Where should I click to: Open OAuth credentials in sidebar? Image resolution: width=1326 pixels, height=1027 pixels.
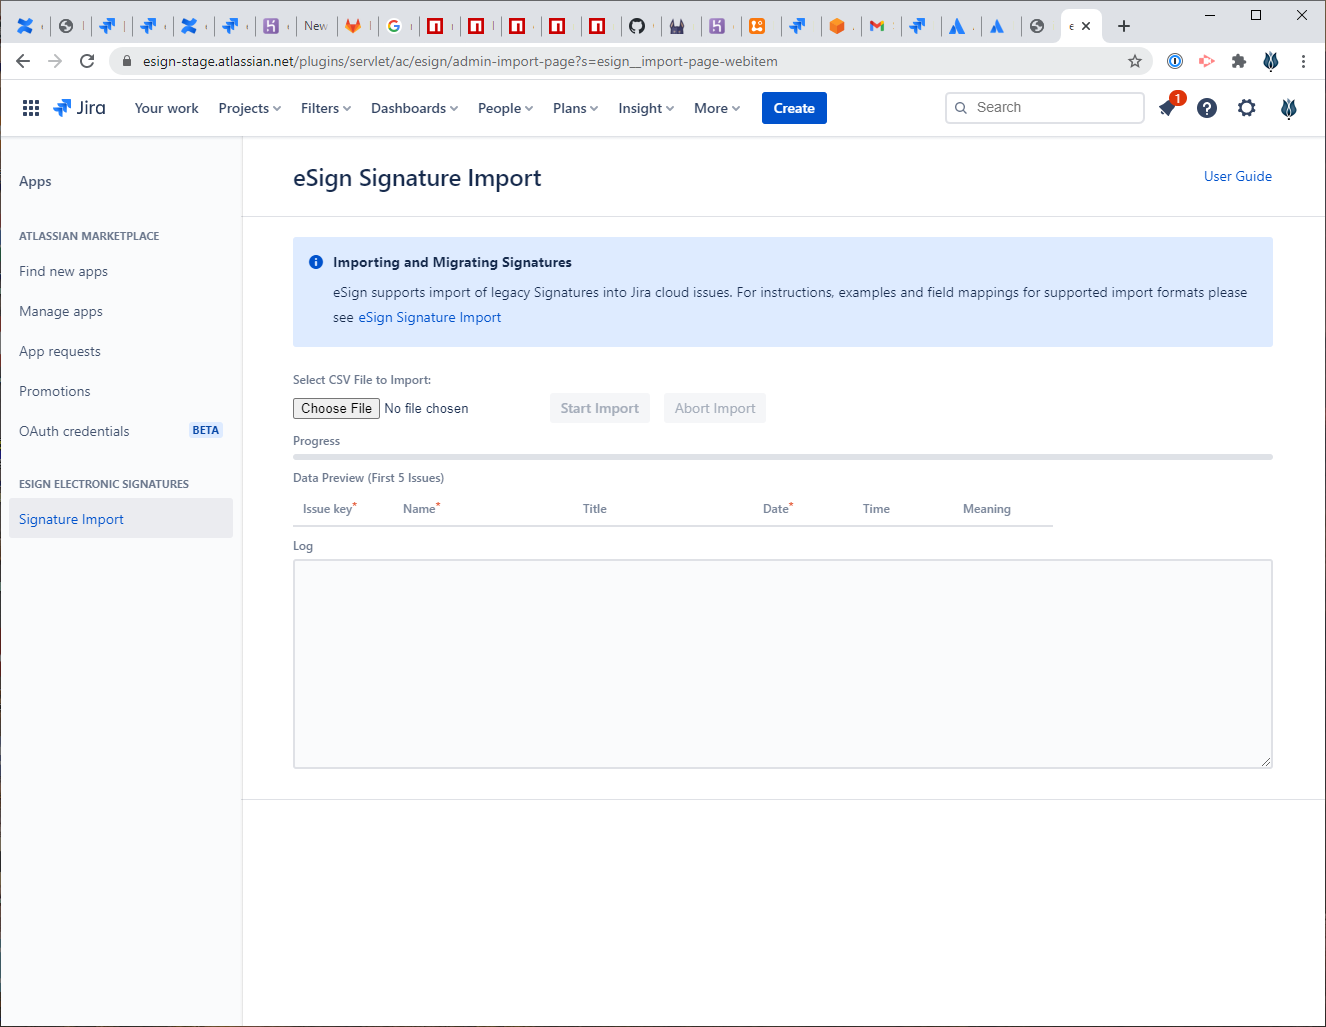74,431
